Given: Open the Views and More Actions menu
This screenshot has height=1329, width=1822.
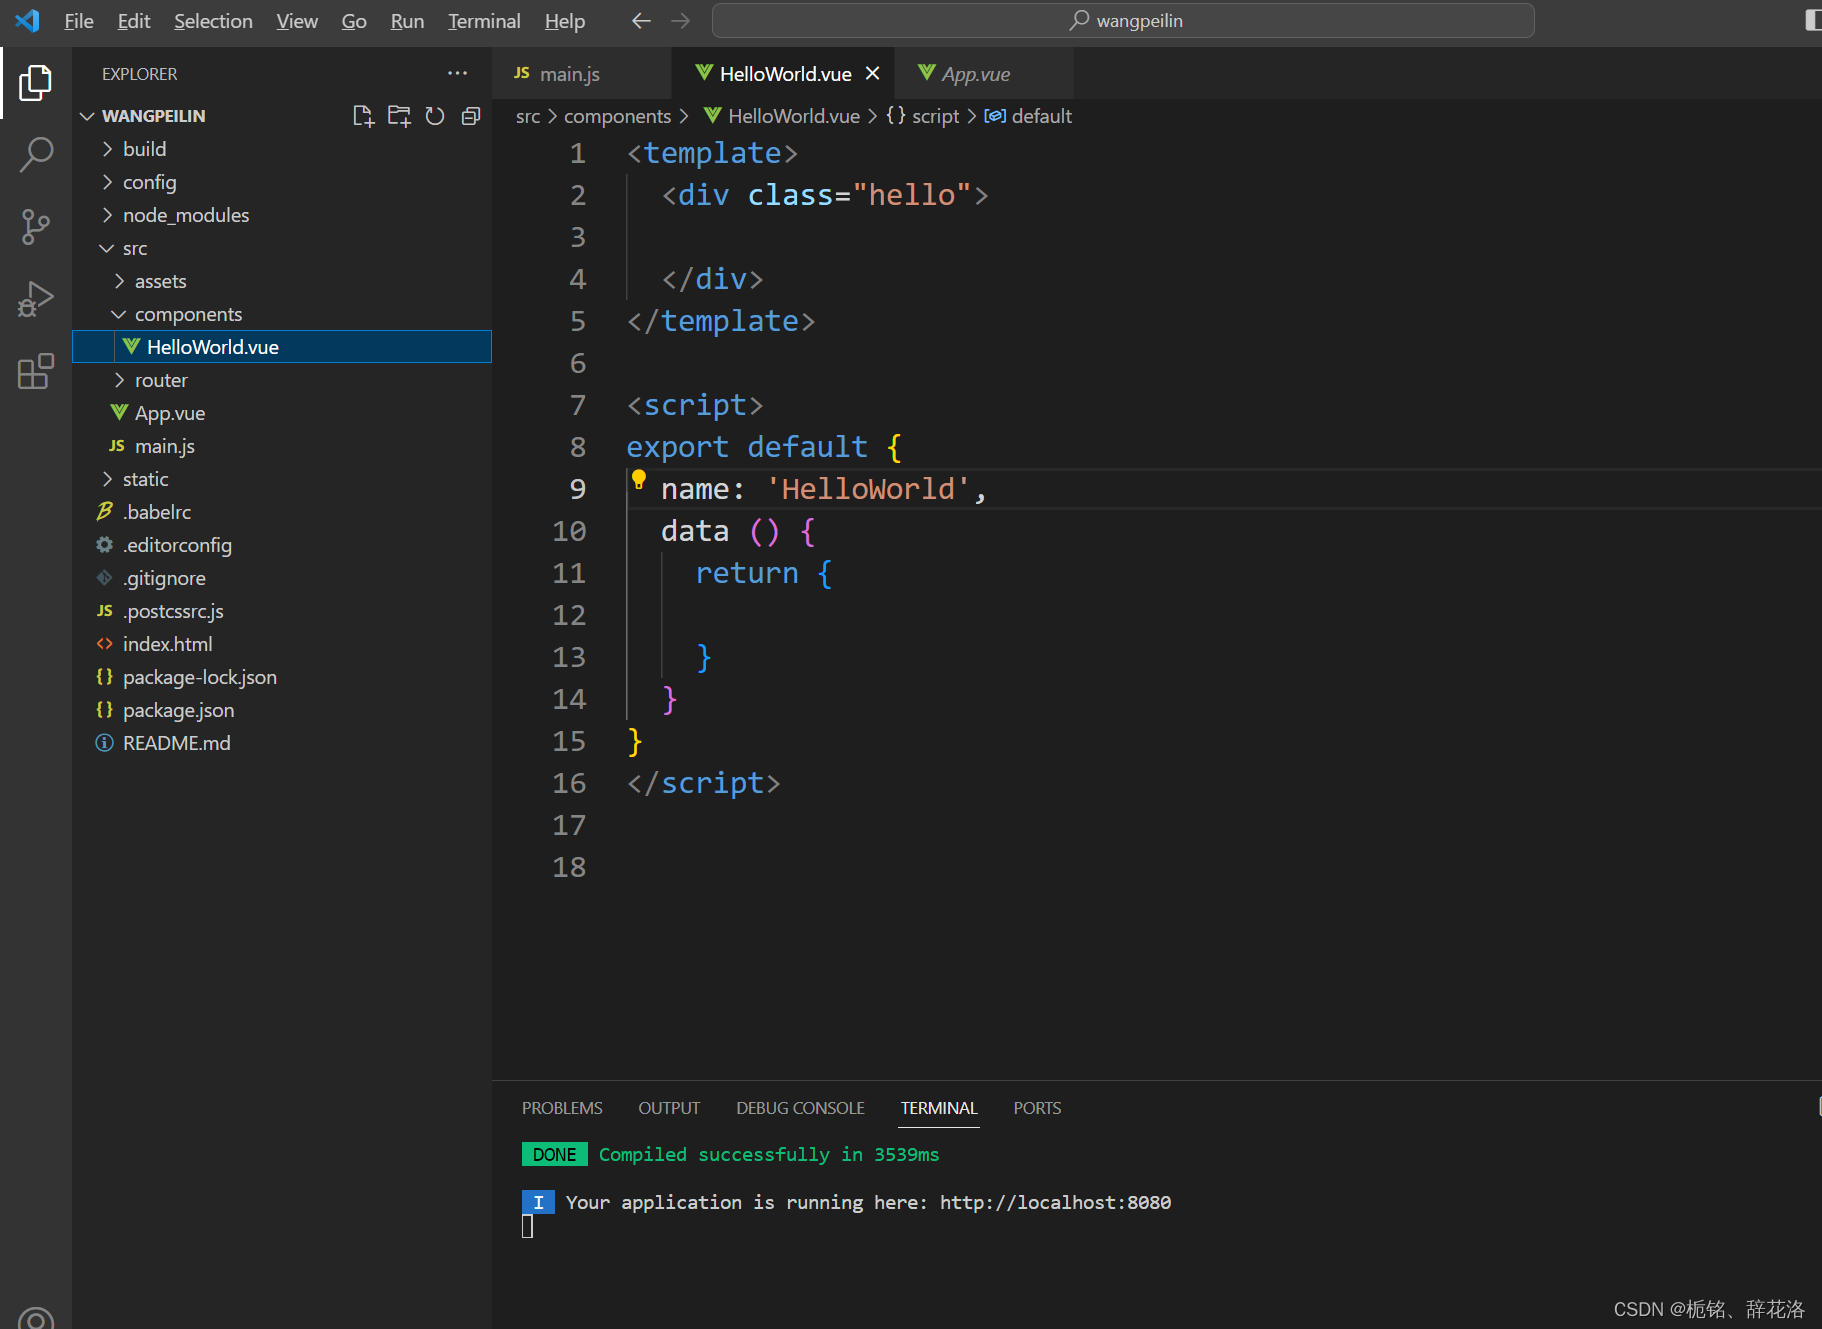Looking at the screenshot, I should [458, 73].
